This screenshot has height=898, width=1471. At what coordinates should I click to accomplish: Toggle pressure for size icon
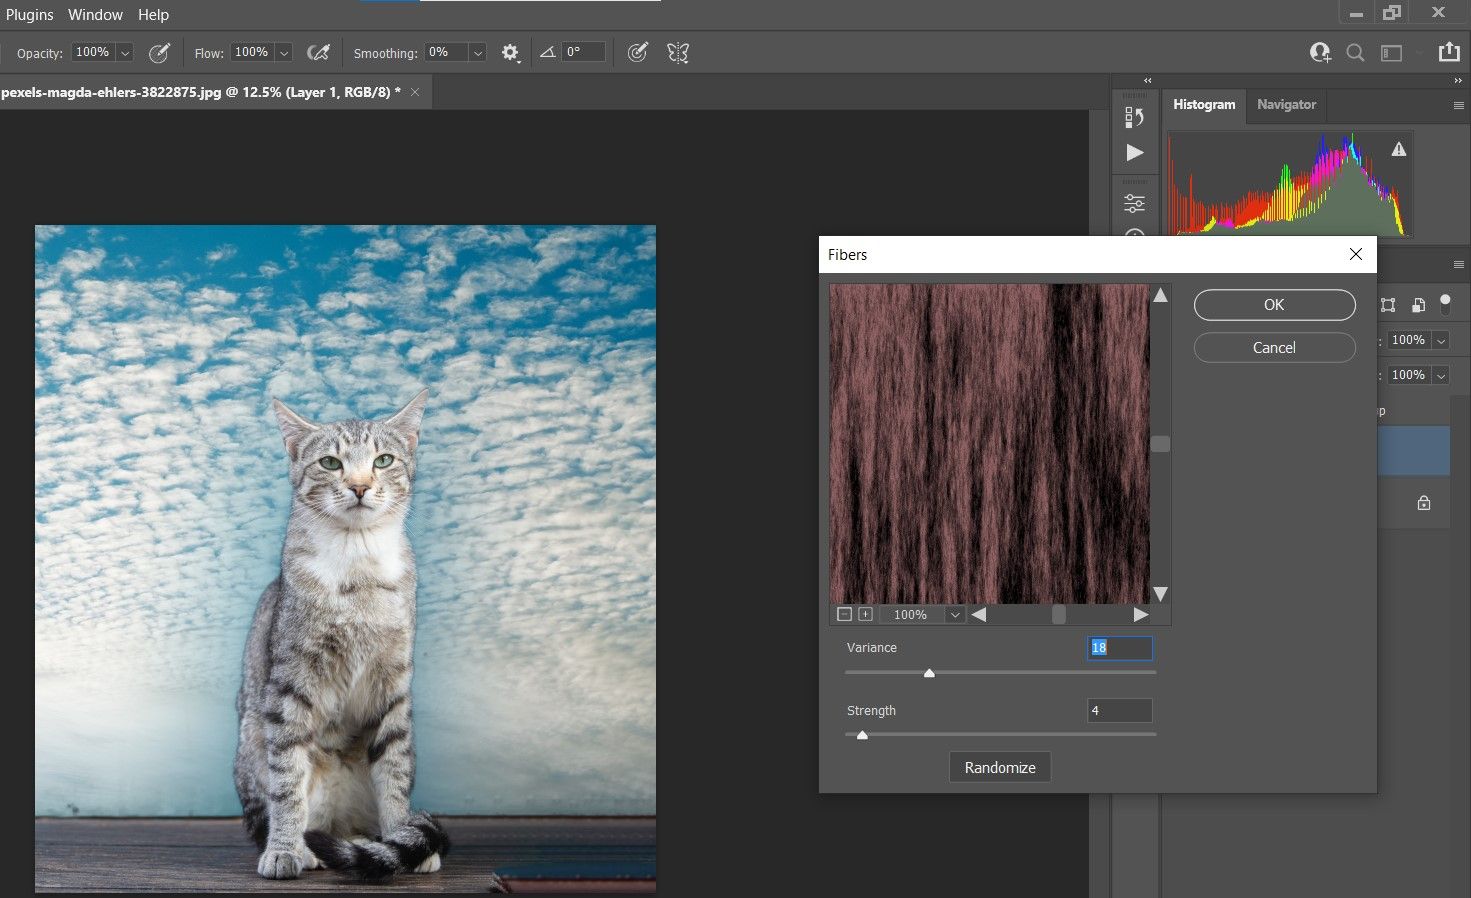point(637,53)
